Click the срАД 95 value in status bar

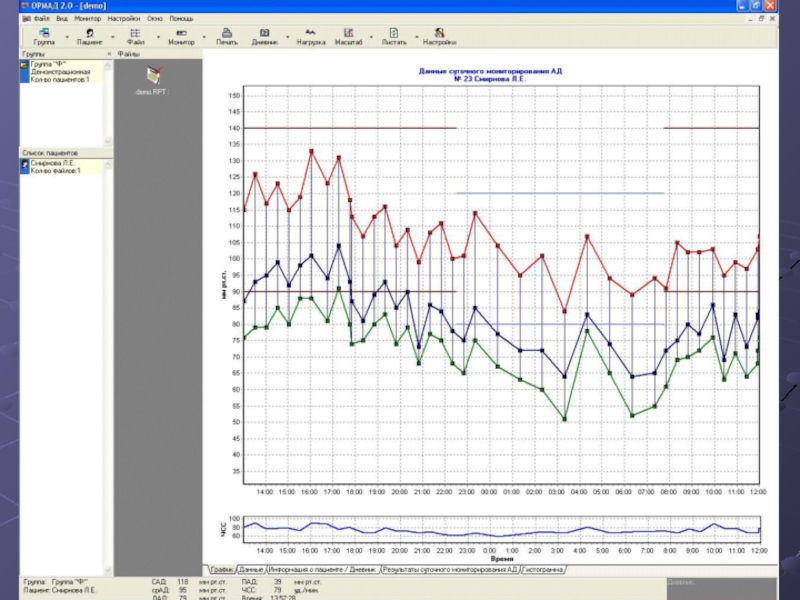(x=183, y=590)
